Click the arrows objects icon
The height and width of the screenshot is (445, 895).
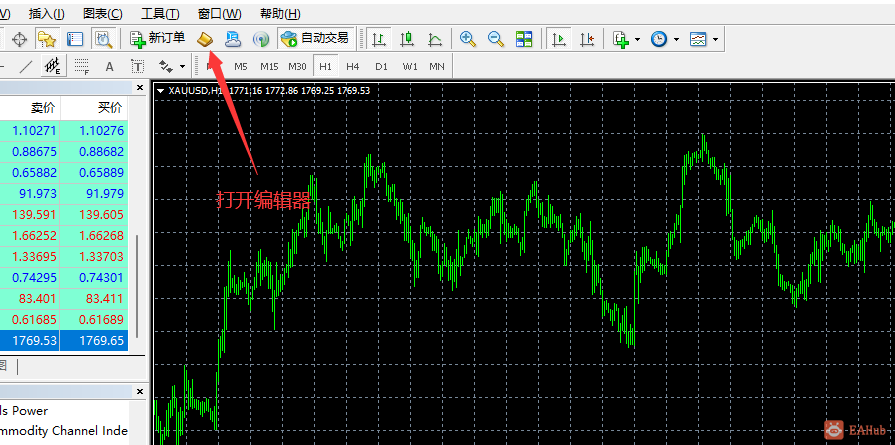(x=166, y=67)
